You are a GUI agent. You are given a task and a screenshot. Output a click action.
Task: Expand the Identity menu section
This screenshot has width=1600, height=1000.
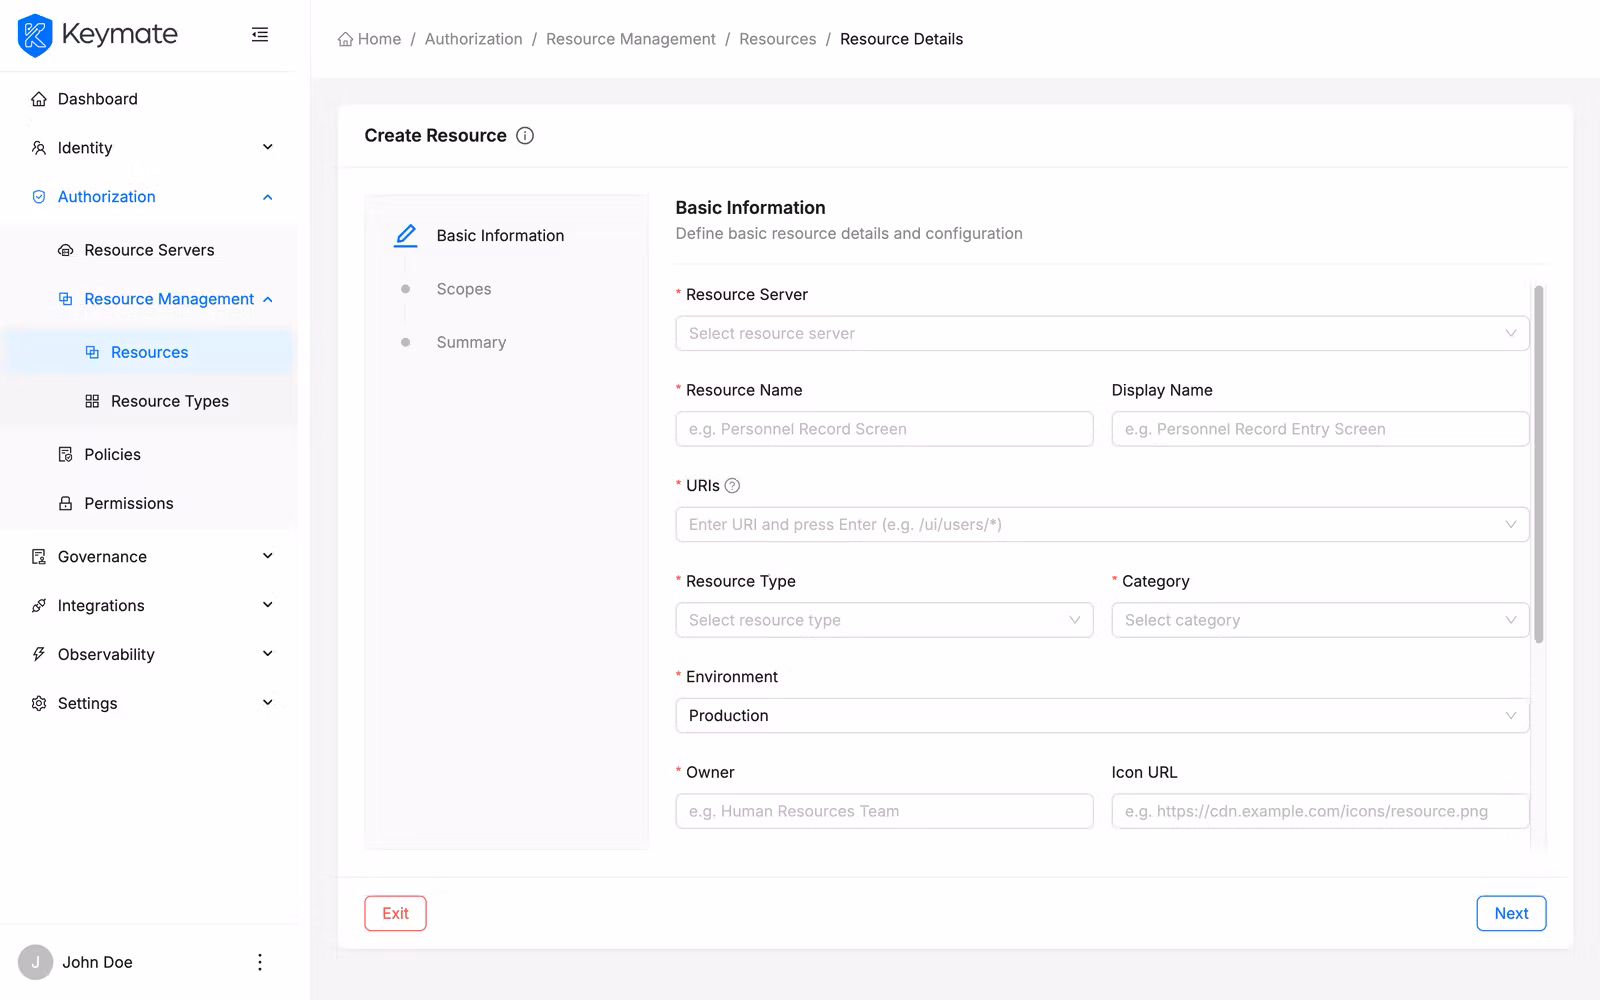tap(150, 148)
